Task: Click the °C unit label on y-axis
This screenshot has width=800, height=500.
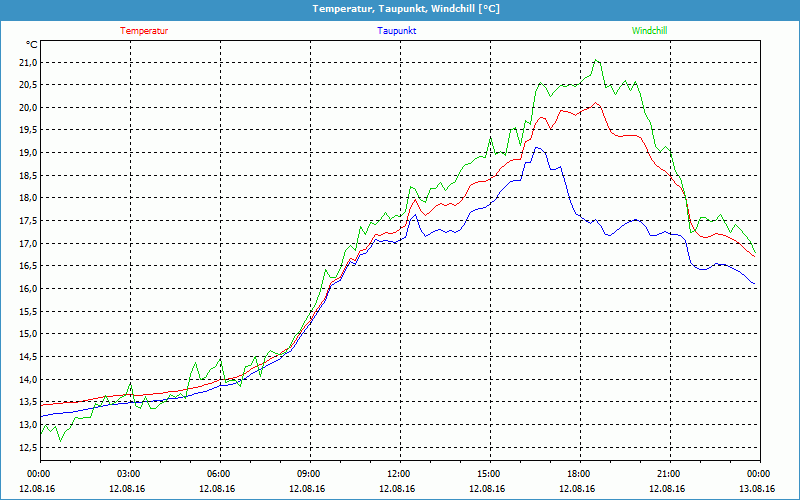Action: tap(31, 44)
